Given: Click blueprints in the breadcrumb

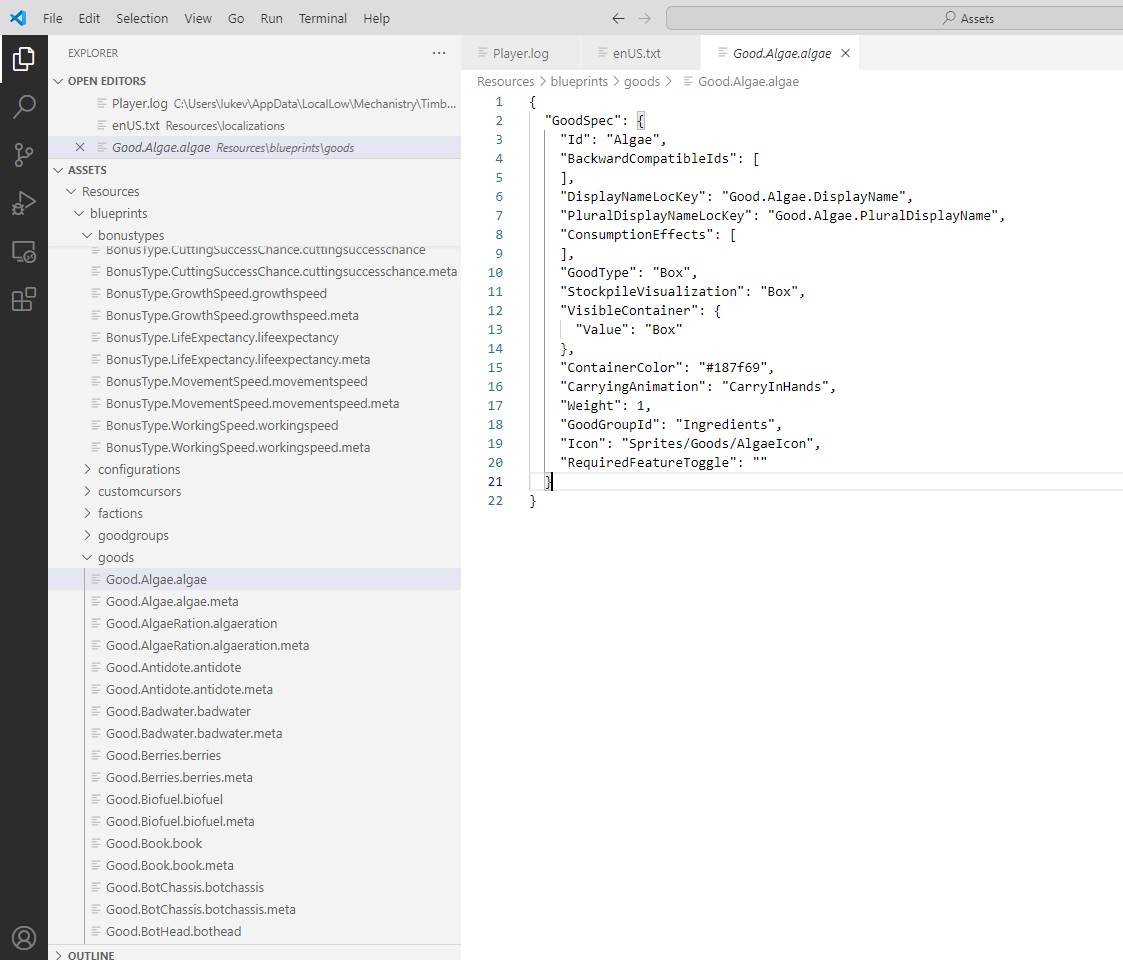Looking at the screenshot, I should pos(579,82).
